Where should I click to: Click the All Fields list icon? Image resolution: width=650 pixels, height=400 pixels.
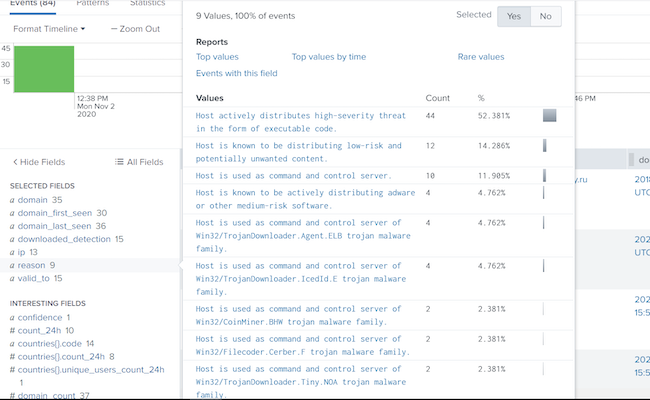coord(118,162)
